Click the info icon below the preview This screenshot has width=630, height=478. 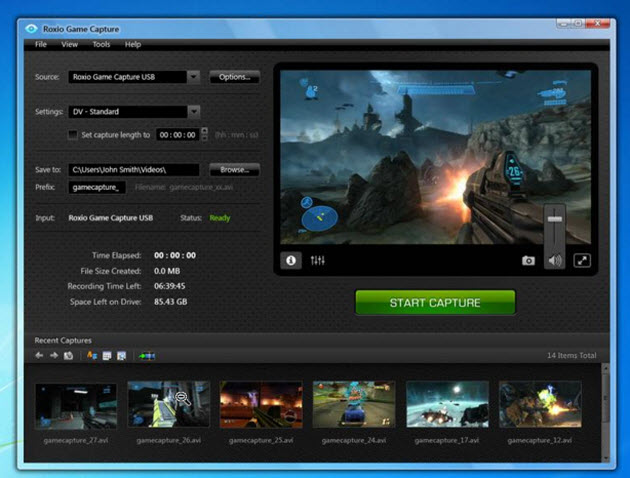pyautogui.click(x=291, y=261)
